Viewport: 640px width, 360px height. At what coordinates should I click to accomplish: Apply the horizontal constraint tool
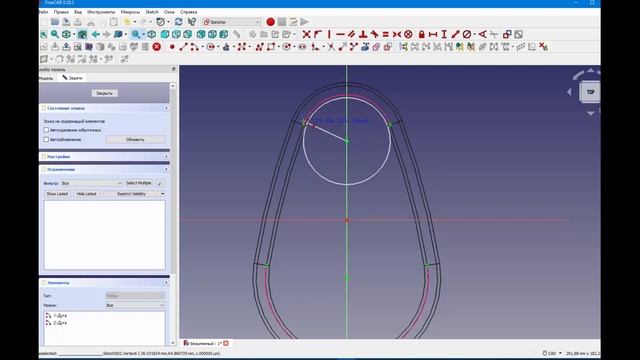click(x=340, y=34)
